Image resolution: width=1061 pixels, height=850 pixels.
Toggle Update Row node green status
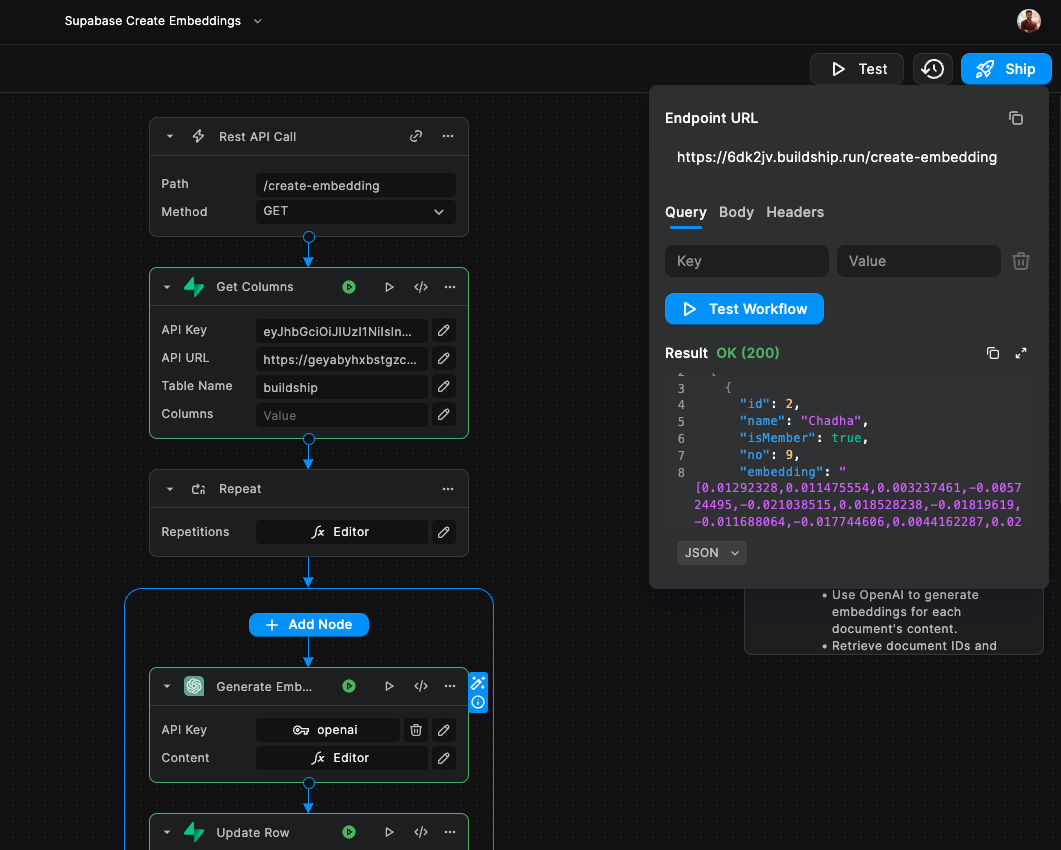(x=349, y=832)
